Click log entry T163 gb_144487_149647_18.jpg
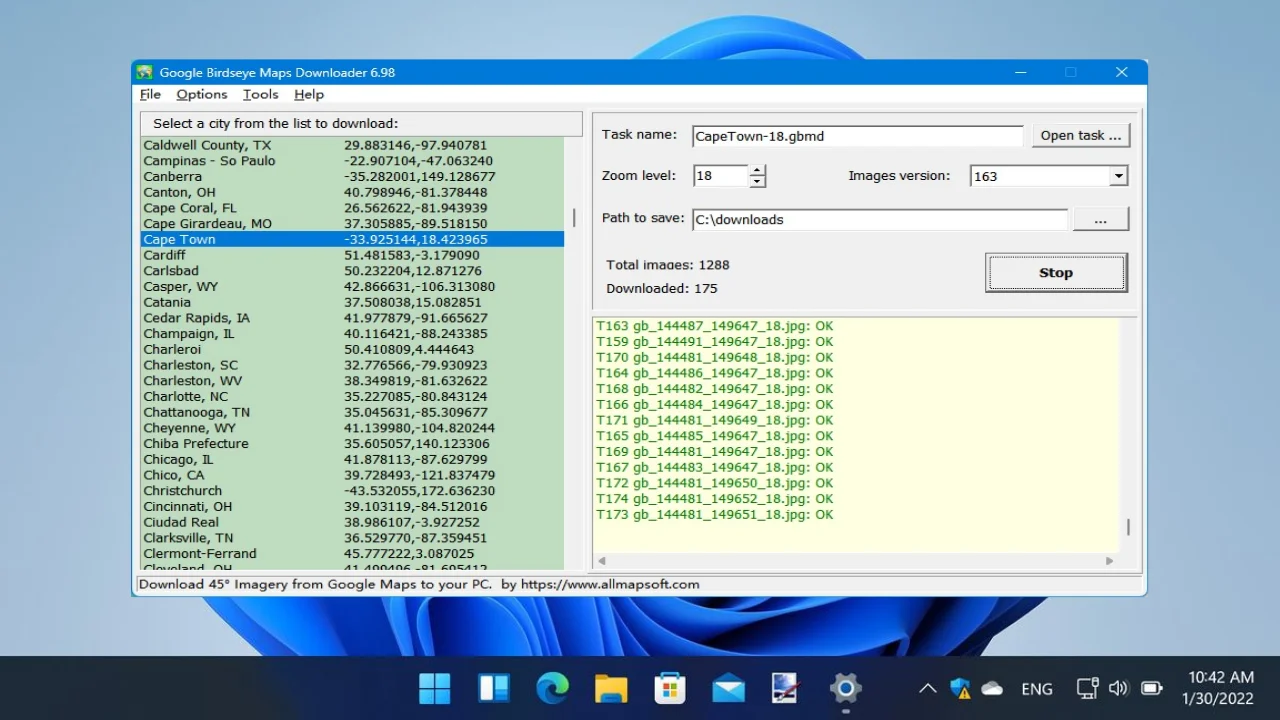The image size is (1280, 720). click(x=714, y=326)
